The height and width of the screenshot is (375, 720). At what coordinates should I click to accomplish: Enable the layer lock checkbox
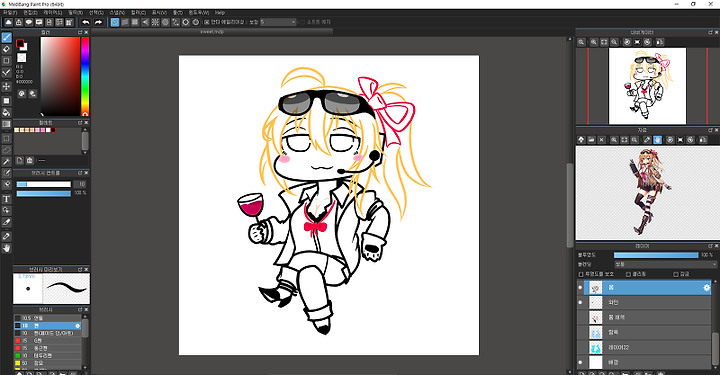coord(675,274)
